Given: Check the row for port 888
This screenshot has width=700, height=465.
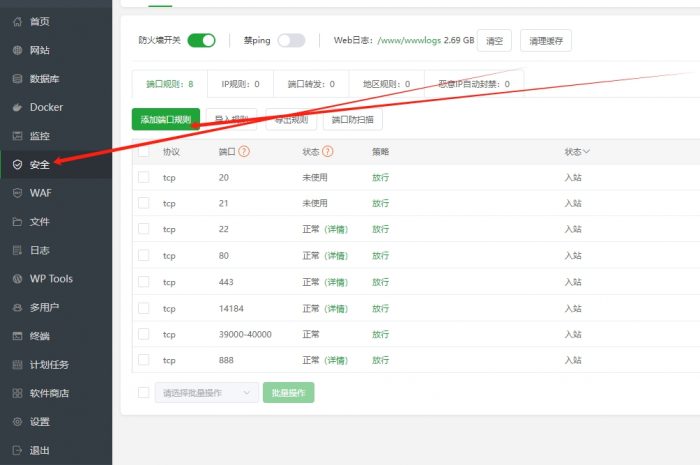Looking at the screenshot, I should click(144, 360).
